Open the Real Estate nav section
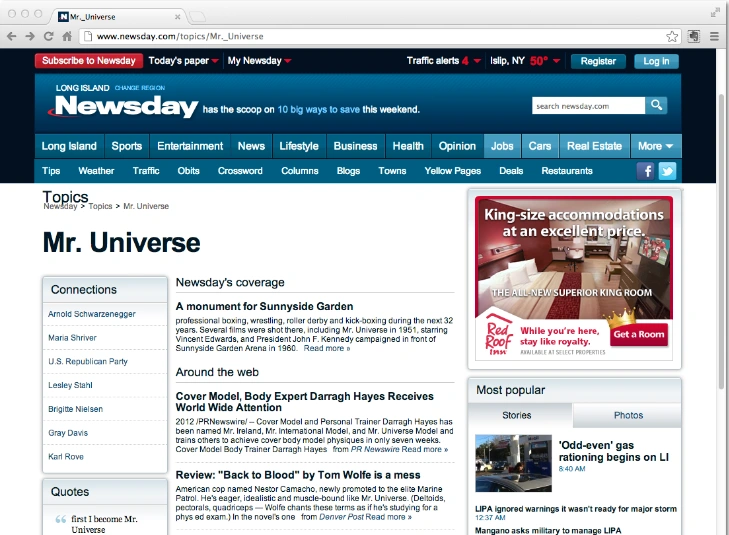This screenshot has width=729, height=535. click(594, 146)
